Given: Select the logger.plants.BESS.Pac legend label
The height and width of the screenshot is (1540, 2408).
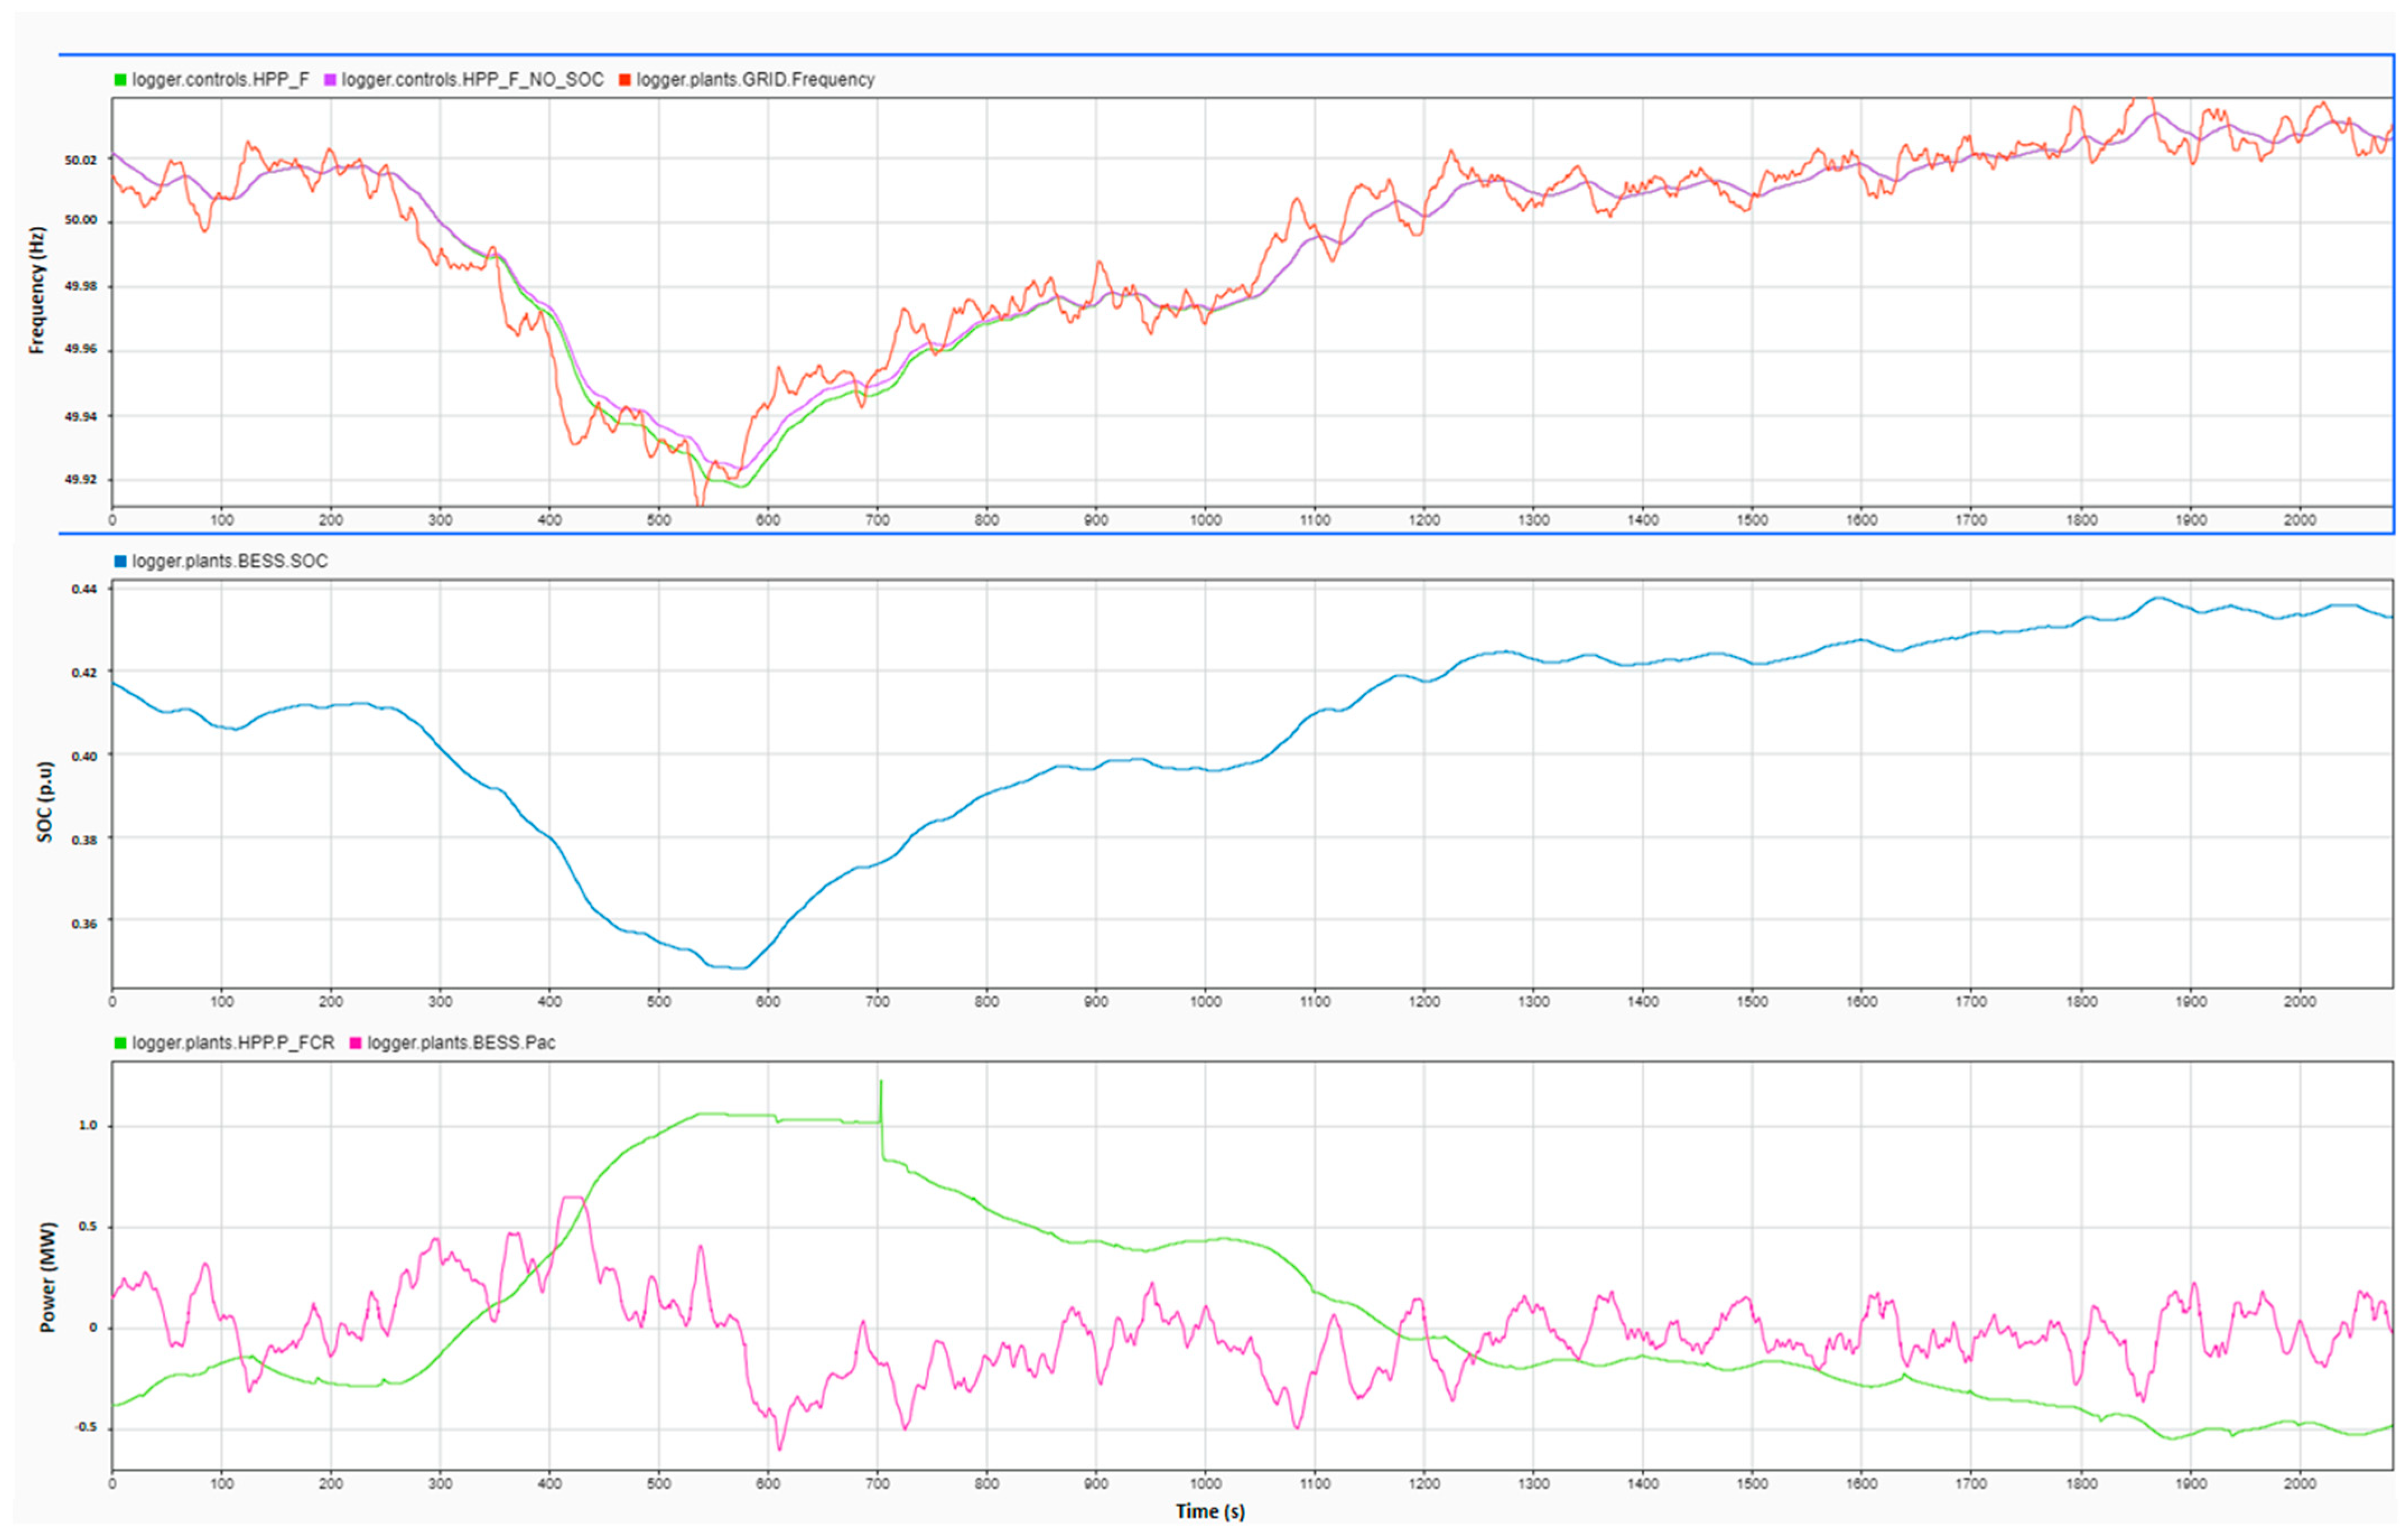Looking at the screenshot, I should (x=461, y=1043).
